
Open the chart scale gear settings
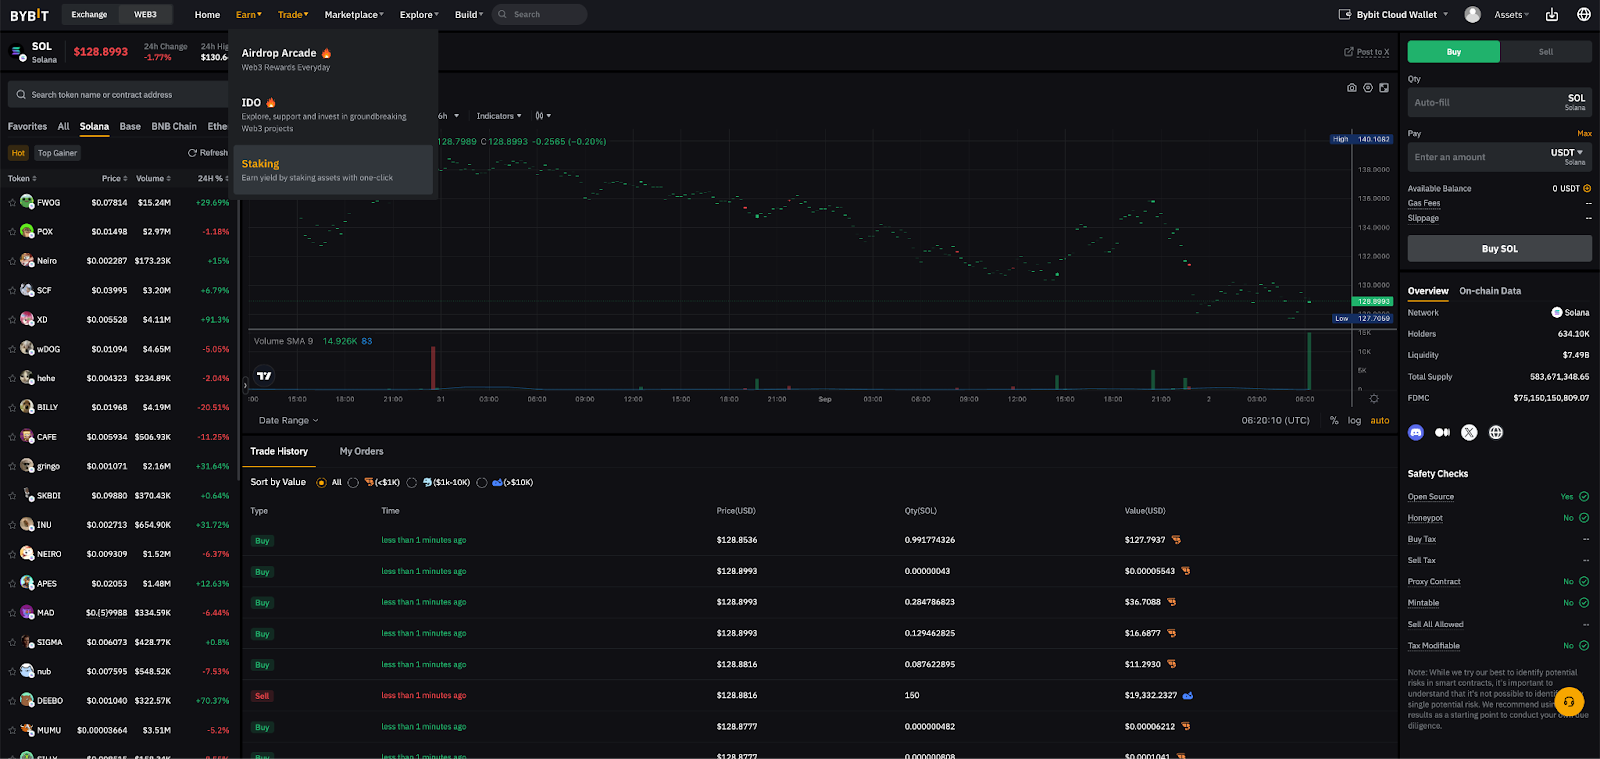[x=1374, y=399]
